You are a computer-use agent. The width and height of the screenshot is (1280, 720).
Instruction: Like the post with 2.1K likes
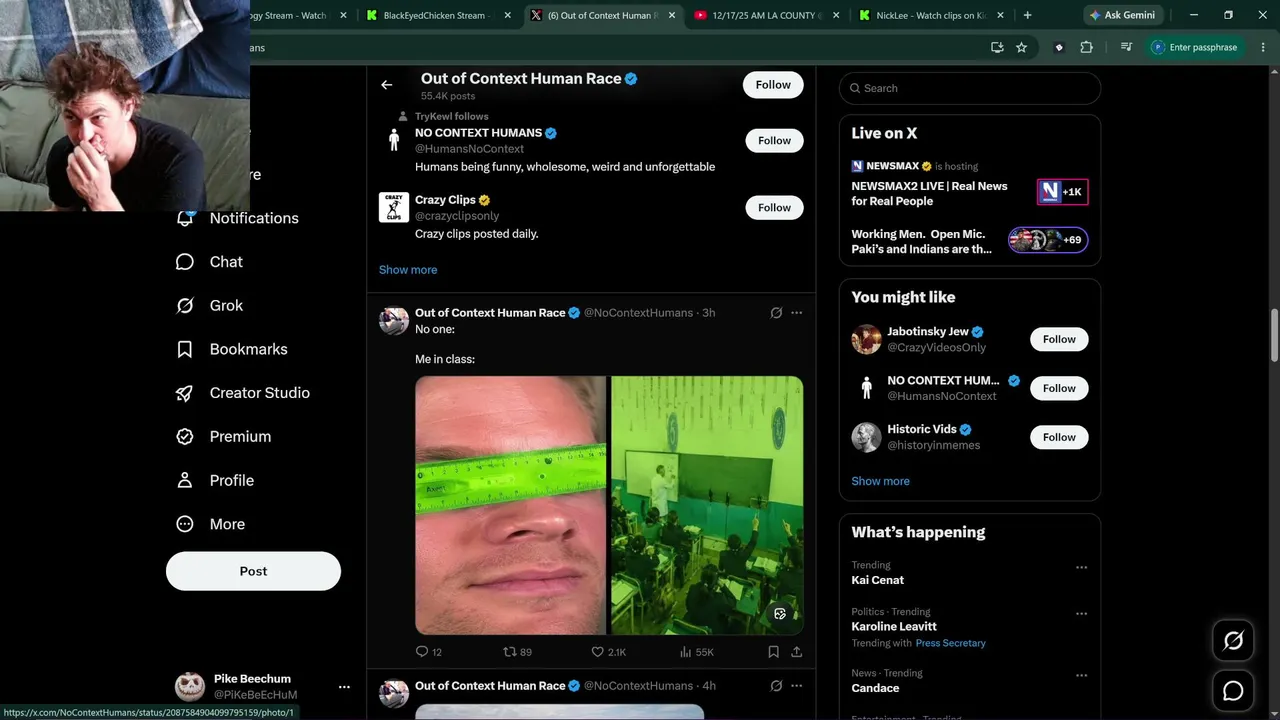608,652
